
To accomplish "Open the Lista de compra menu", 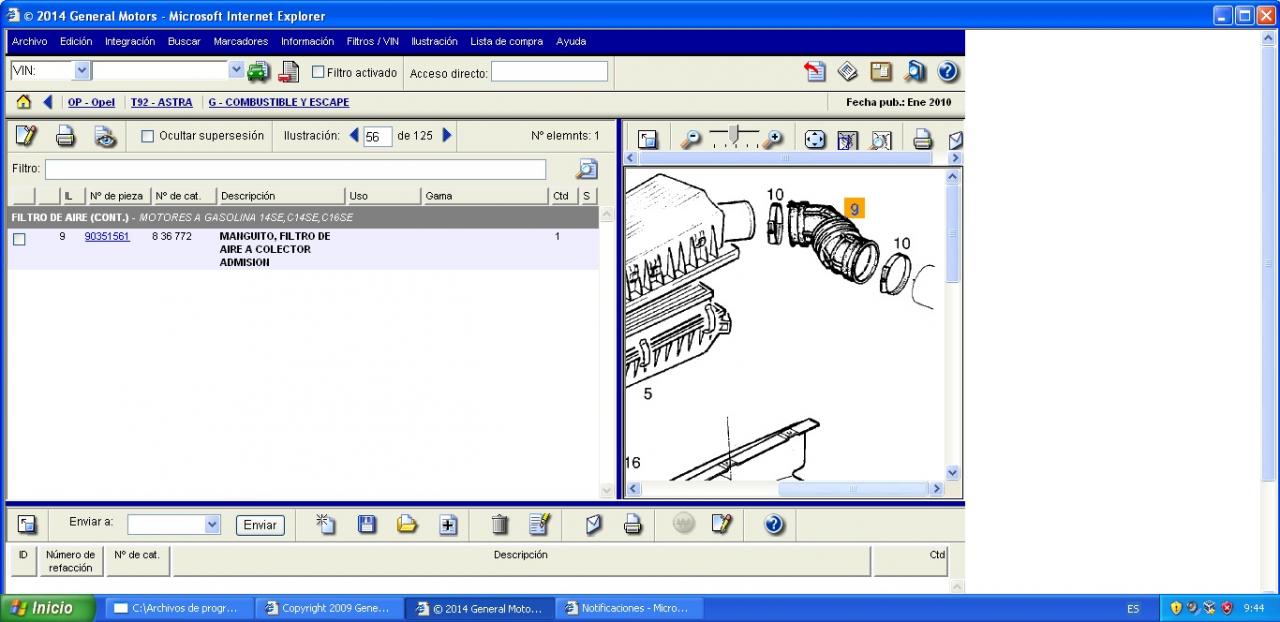I will (x=506, y=42).
